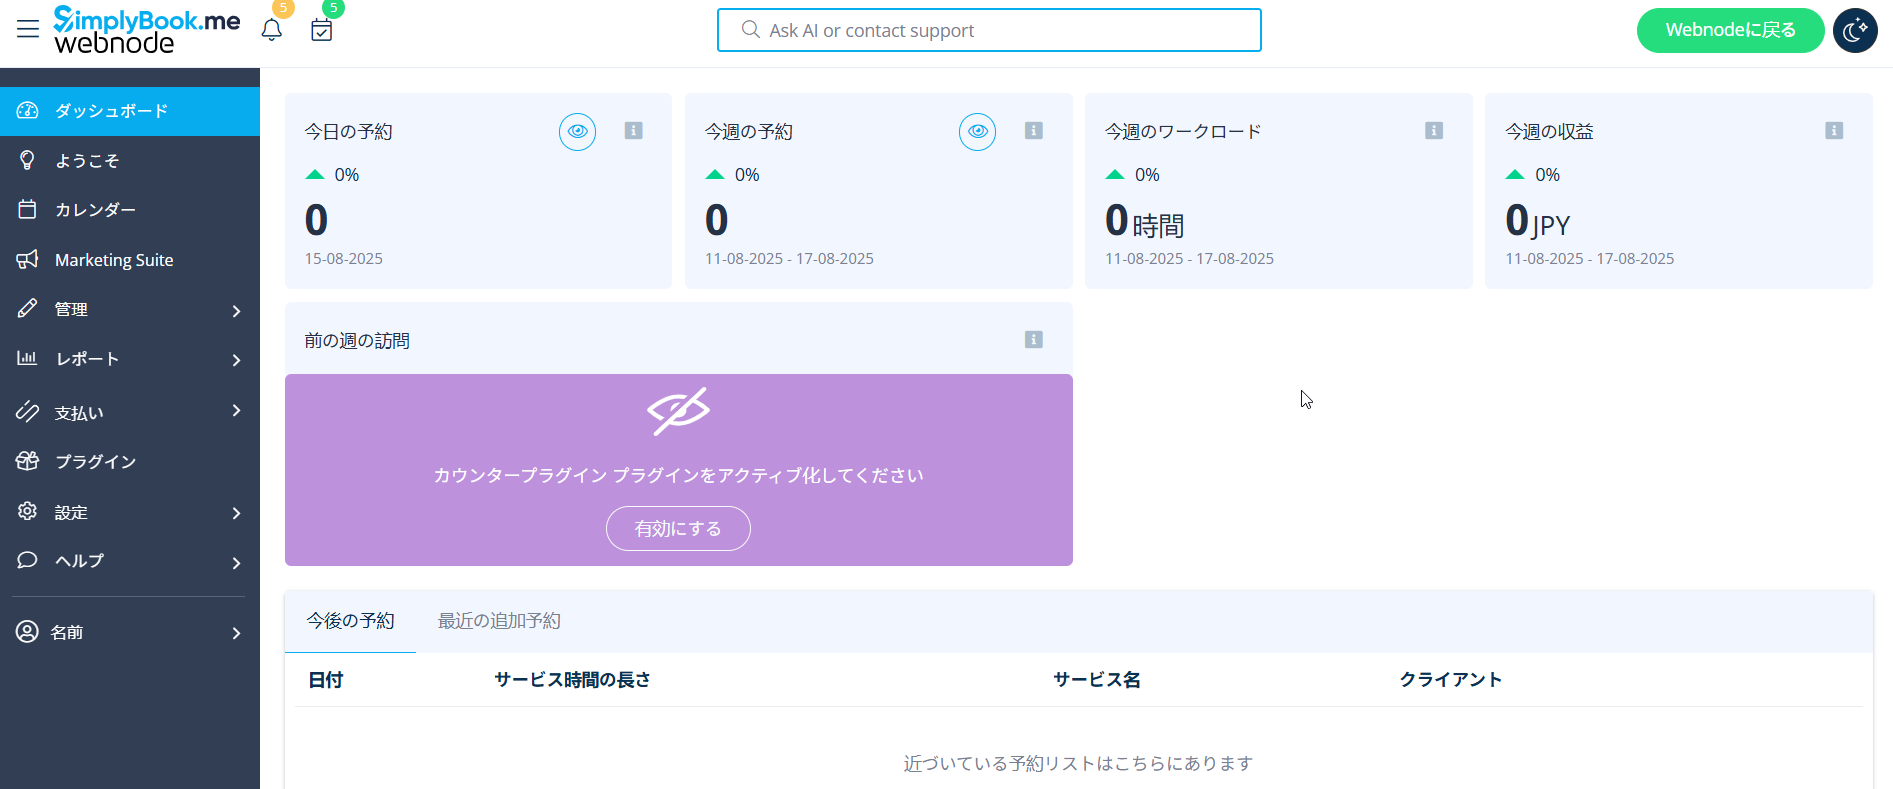Click the クライアント column header

click(x=1451, y=680)
